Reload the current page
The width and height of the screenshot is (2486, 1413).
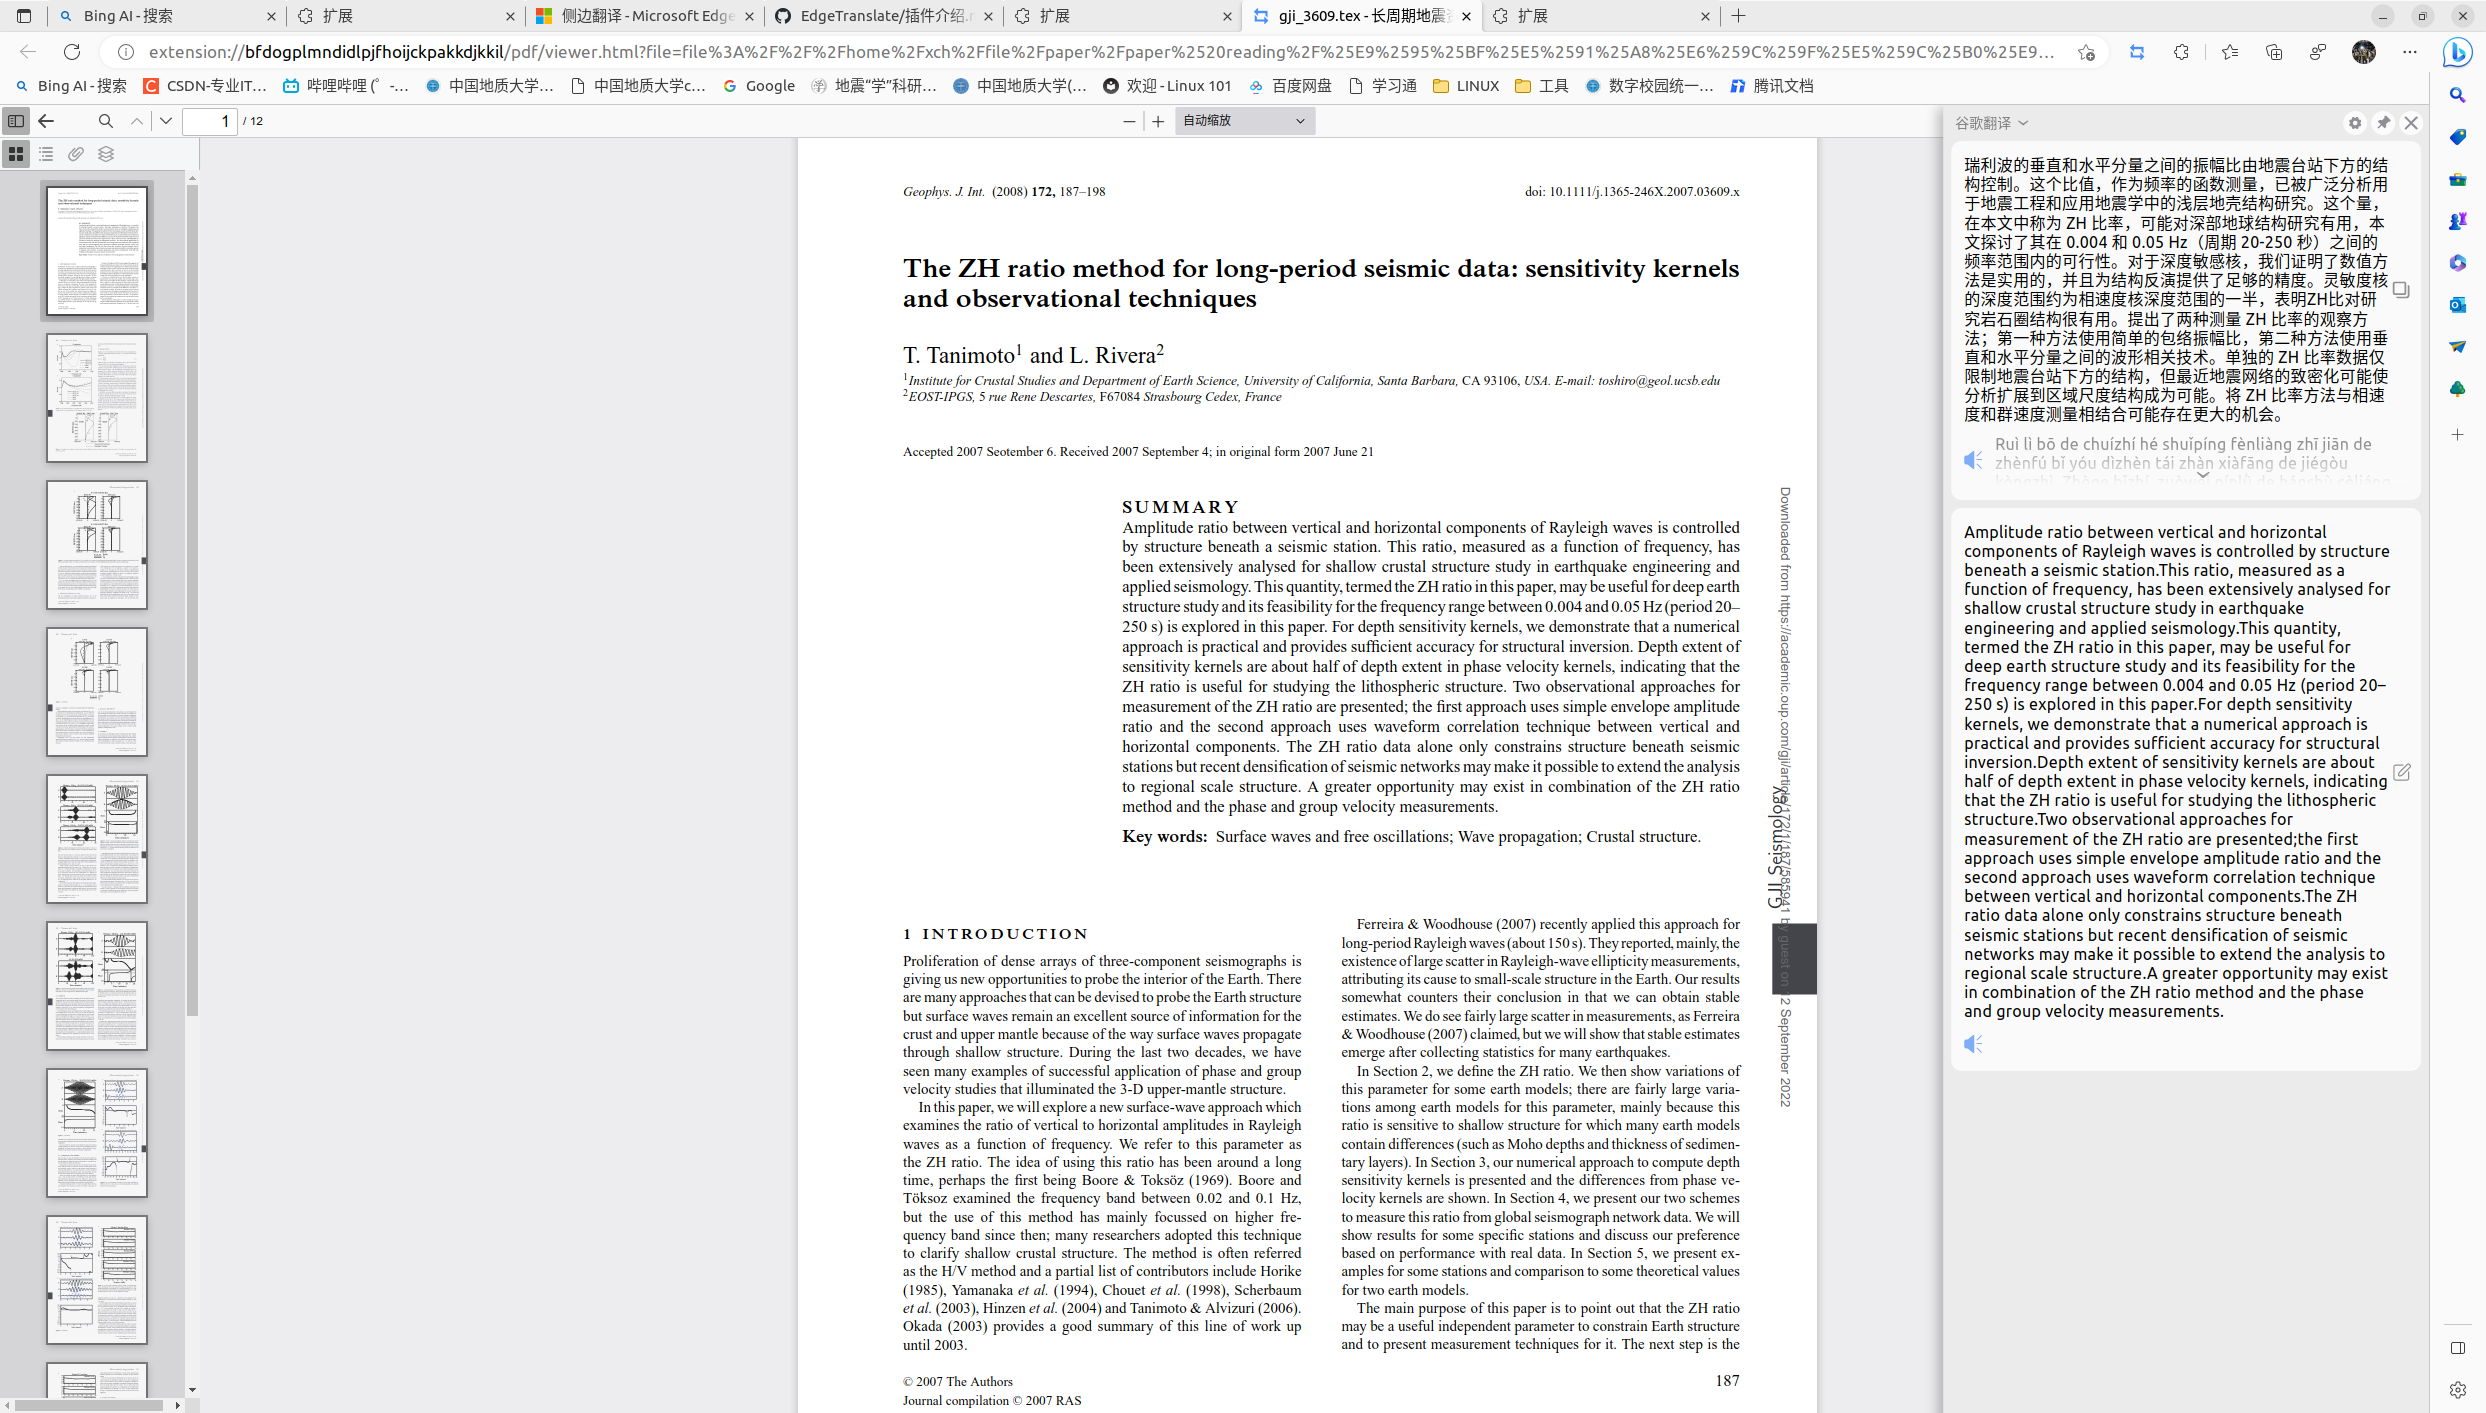72,52
